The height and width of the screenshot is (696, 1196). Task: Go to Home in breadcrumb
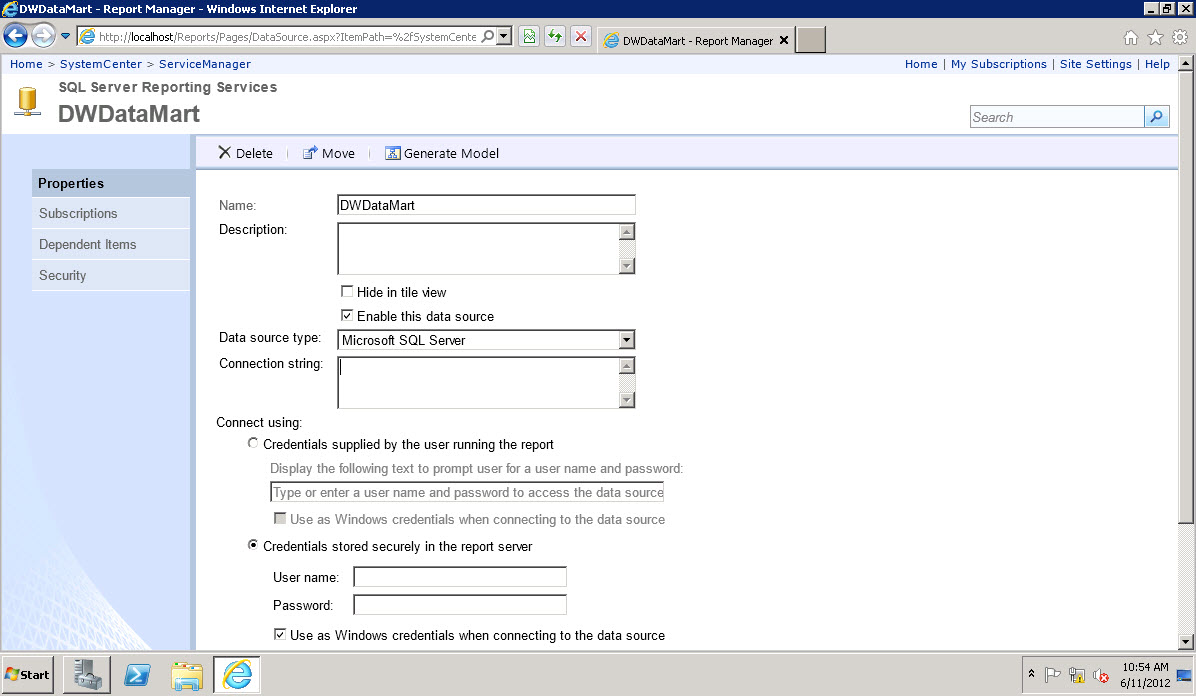26,64
